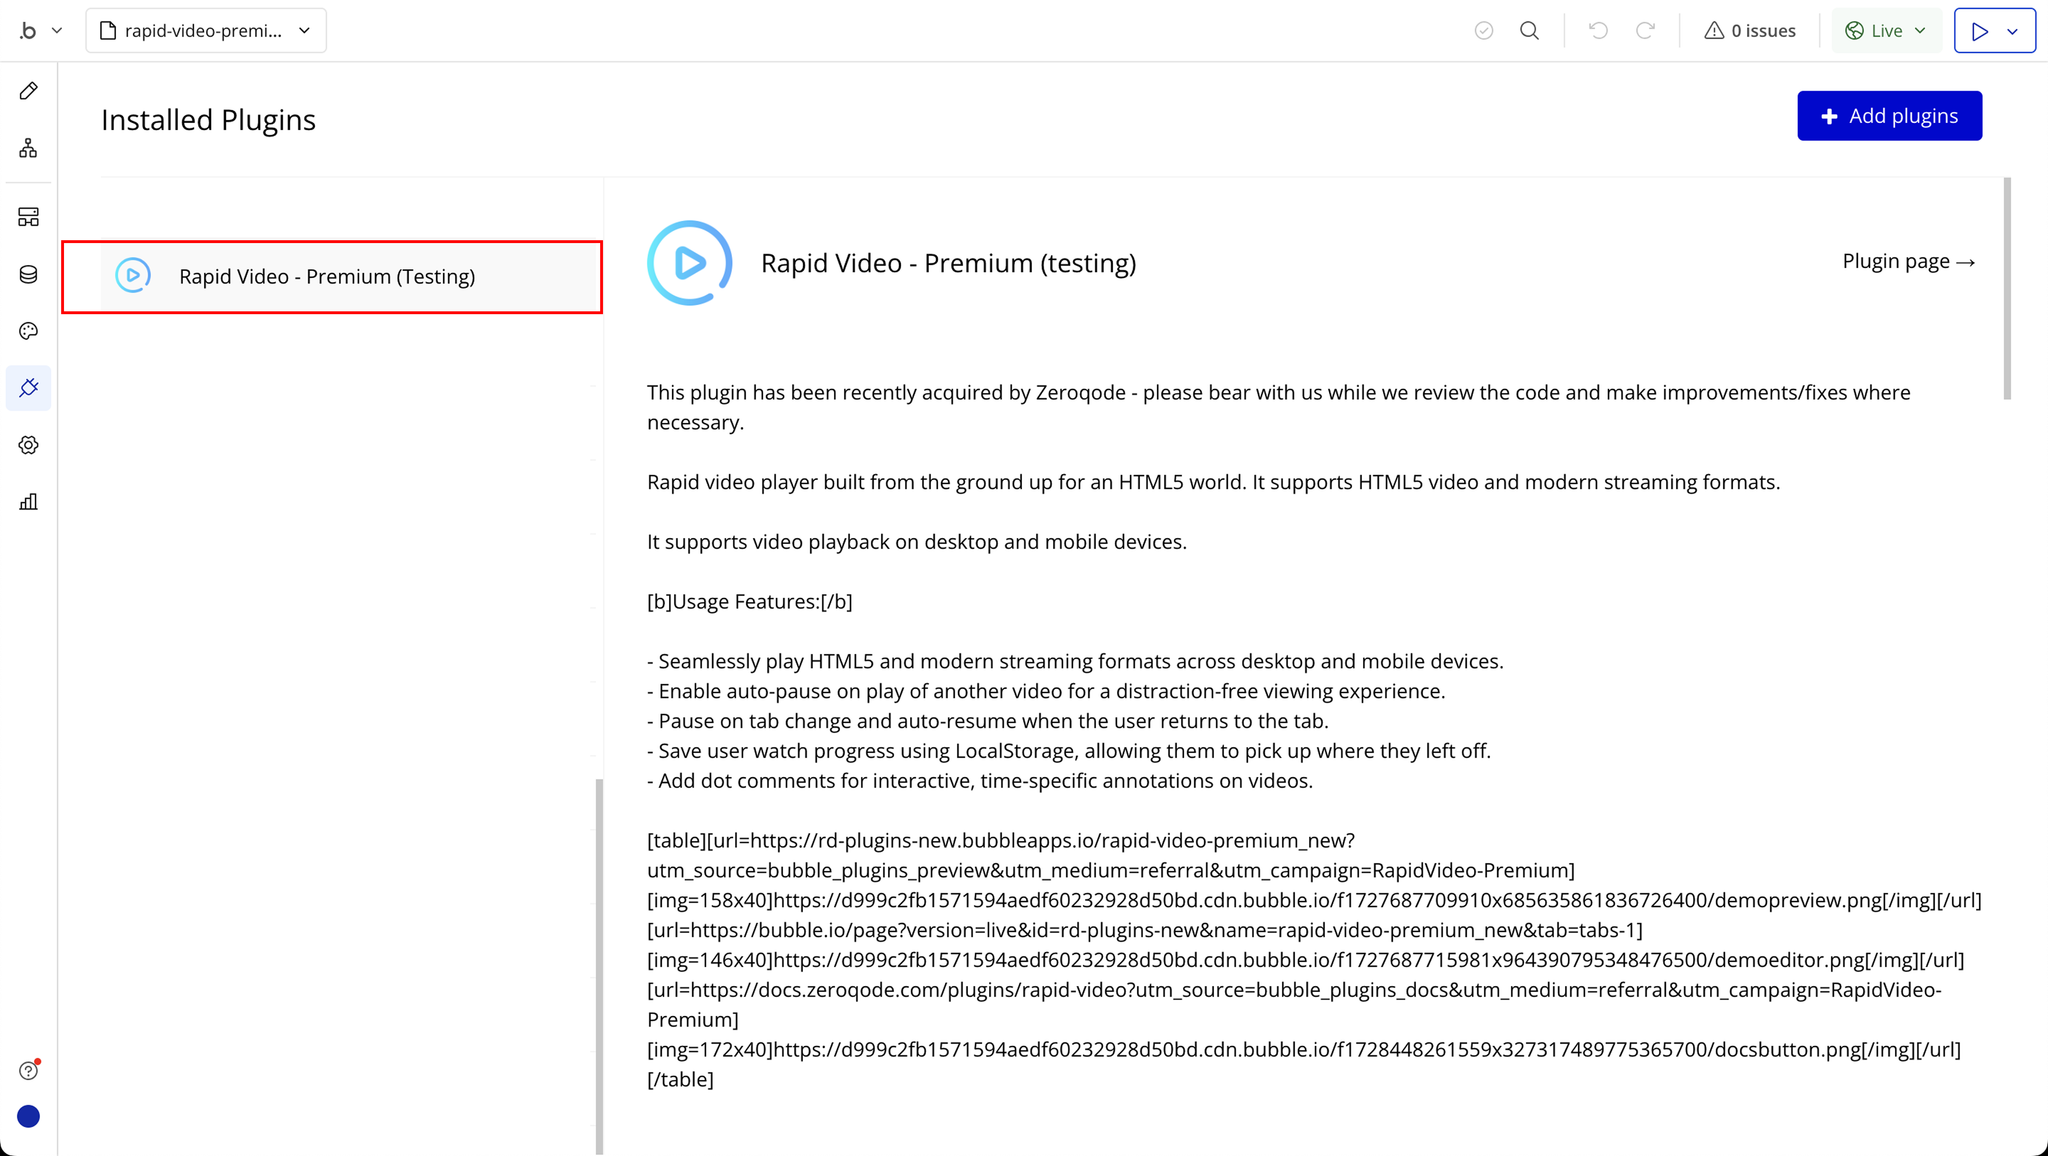Click the redo arrow icon
Screen dimensions: 2048x1156
pyautogui.click(x=1645, y=31)
